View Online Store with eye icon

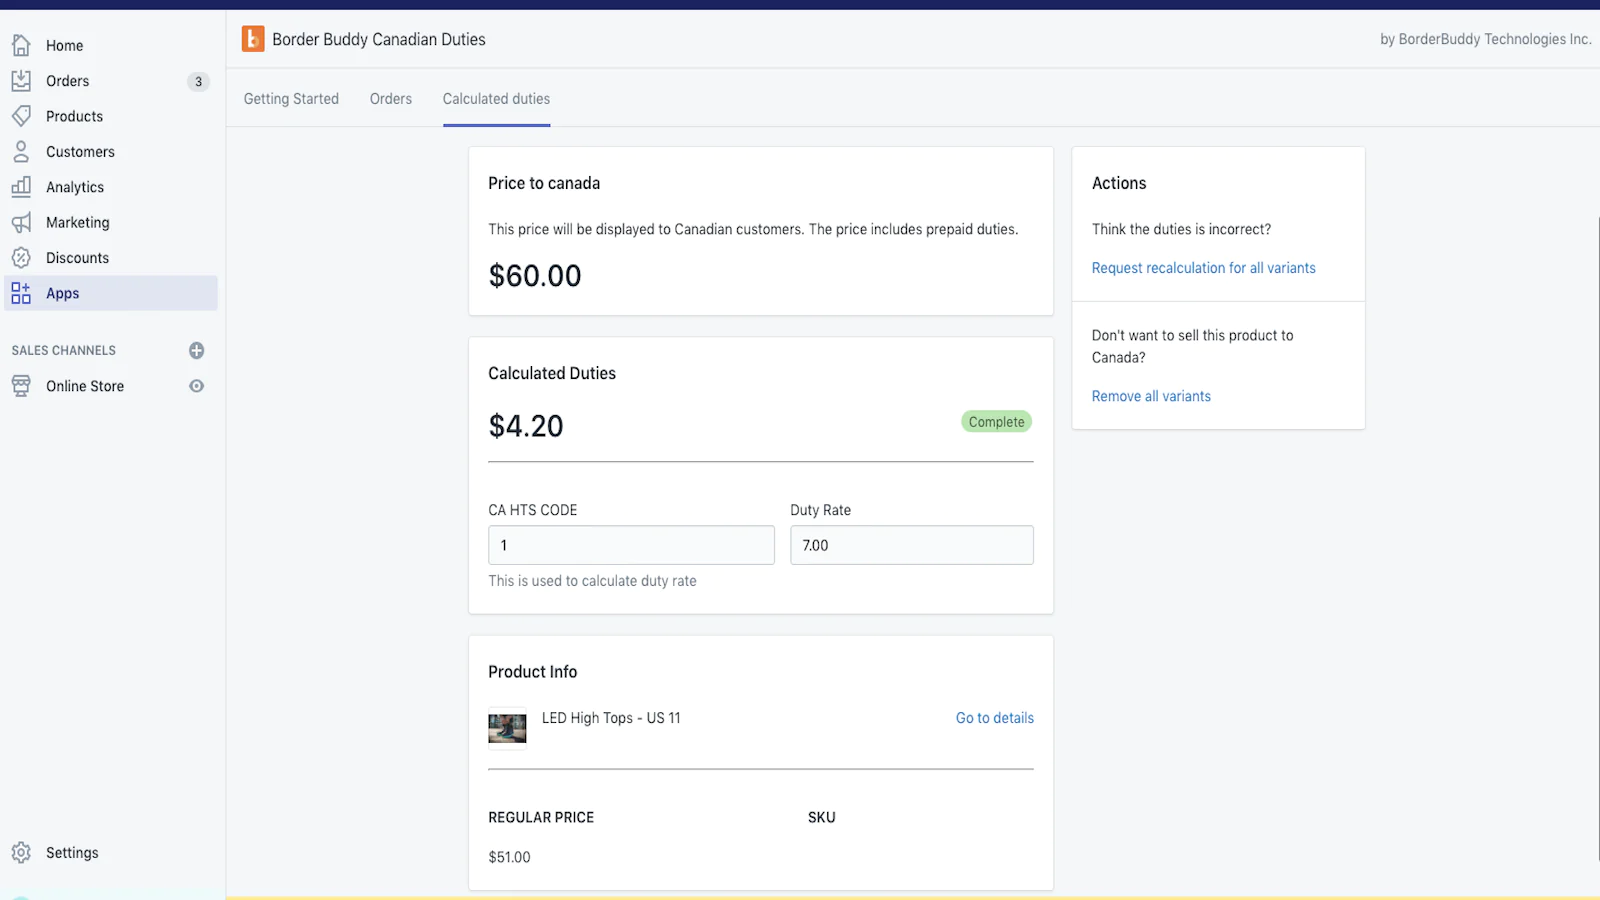(x=197, y=386)
